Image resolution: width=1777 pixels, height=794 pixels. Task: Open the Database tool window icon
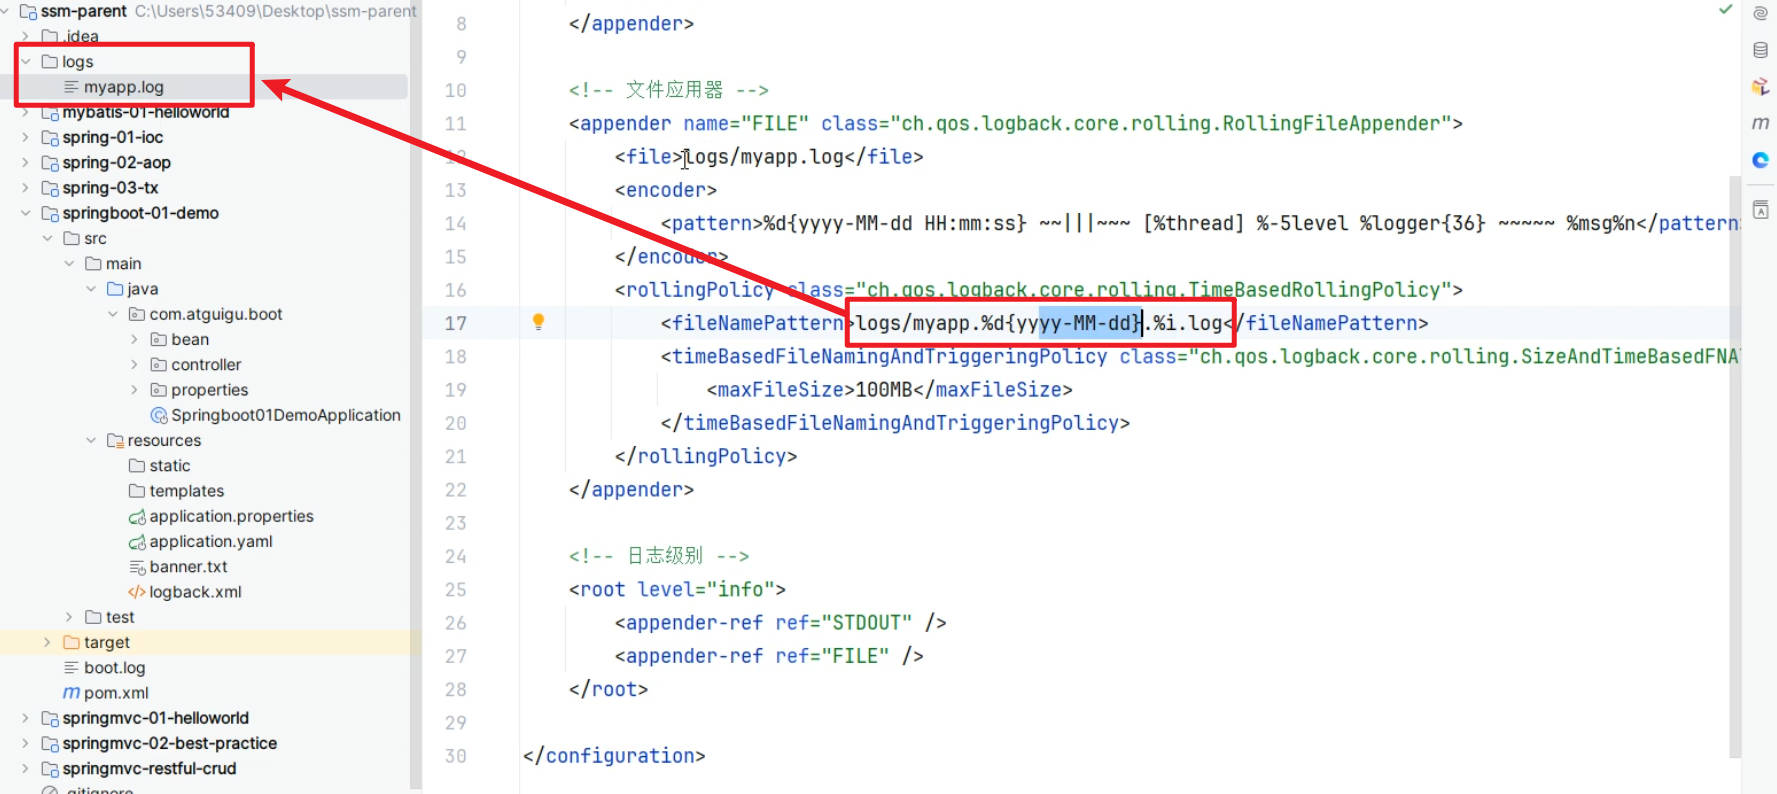click(1760, 50)
